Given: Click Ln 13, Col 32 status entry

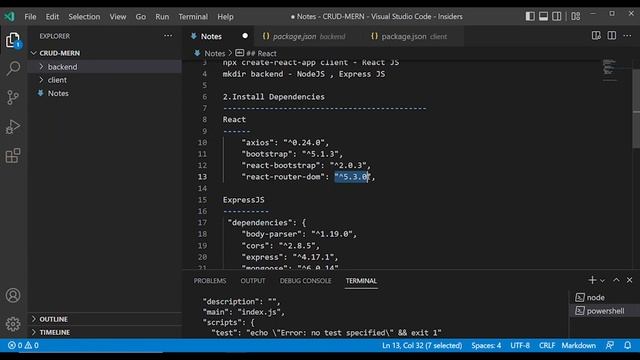Looking at the screenshot, I should click(x=422, y=345).
